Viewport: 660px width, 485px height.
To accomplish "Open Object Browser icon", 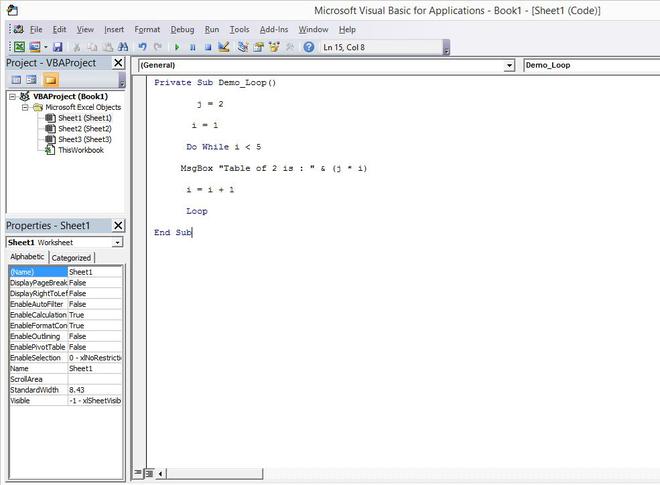I will [x=274, y=47].
